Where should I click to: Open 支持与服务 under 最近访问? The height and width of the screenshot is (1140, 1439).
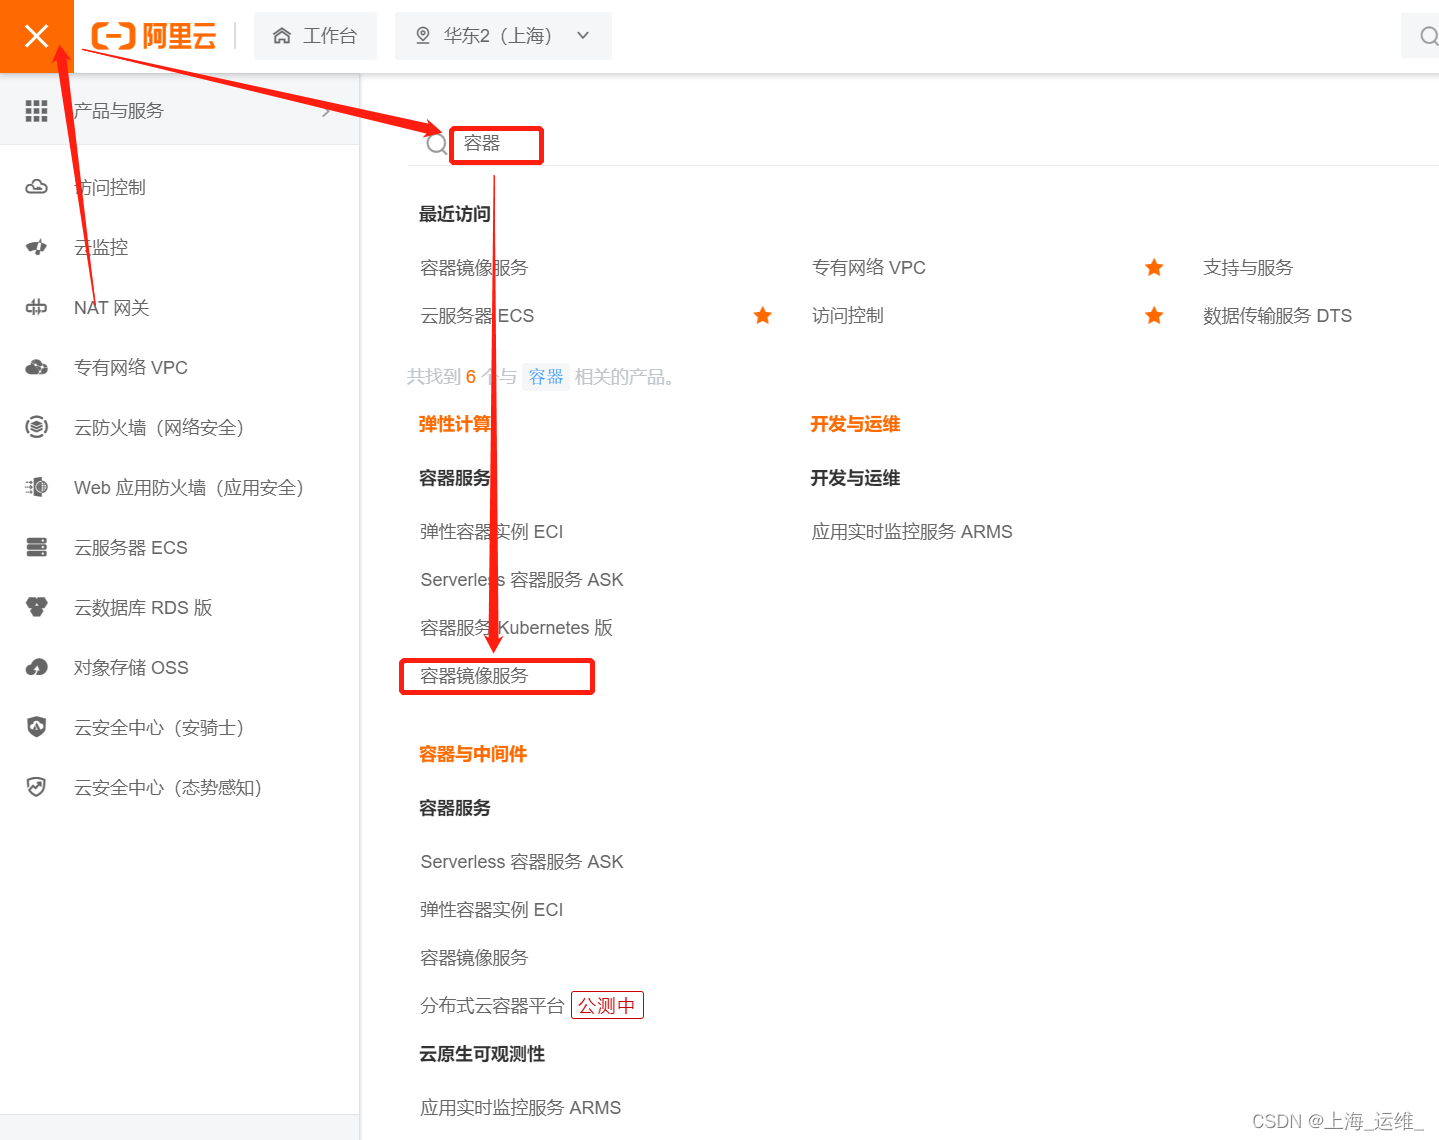coord(1247,267)
